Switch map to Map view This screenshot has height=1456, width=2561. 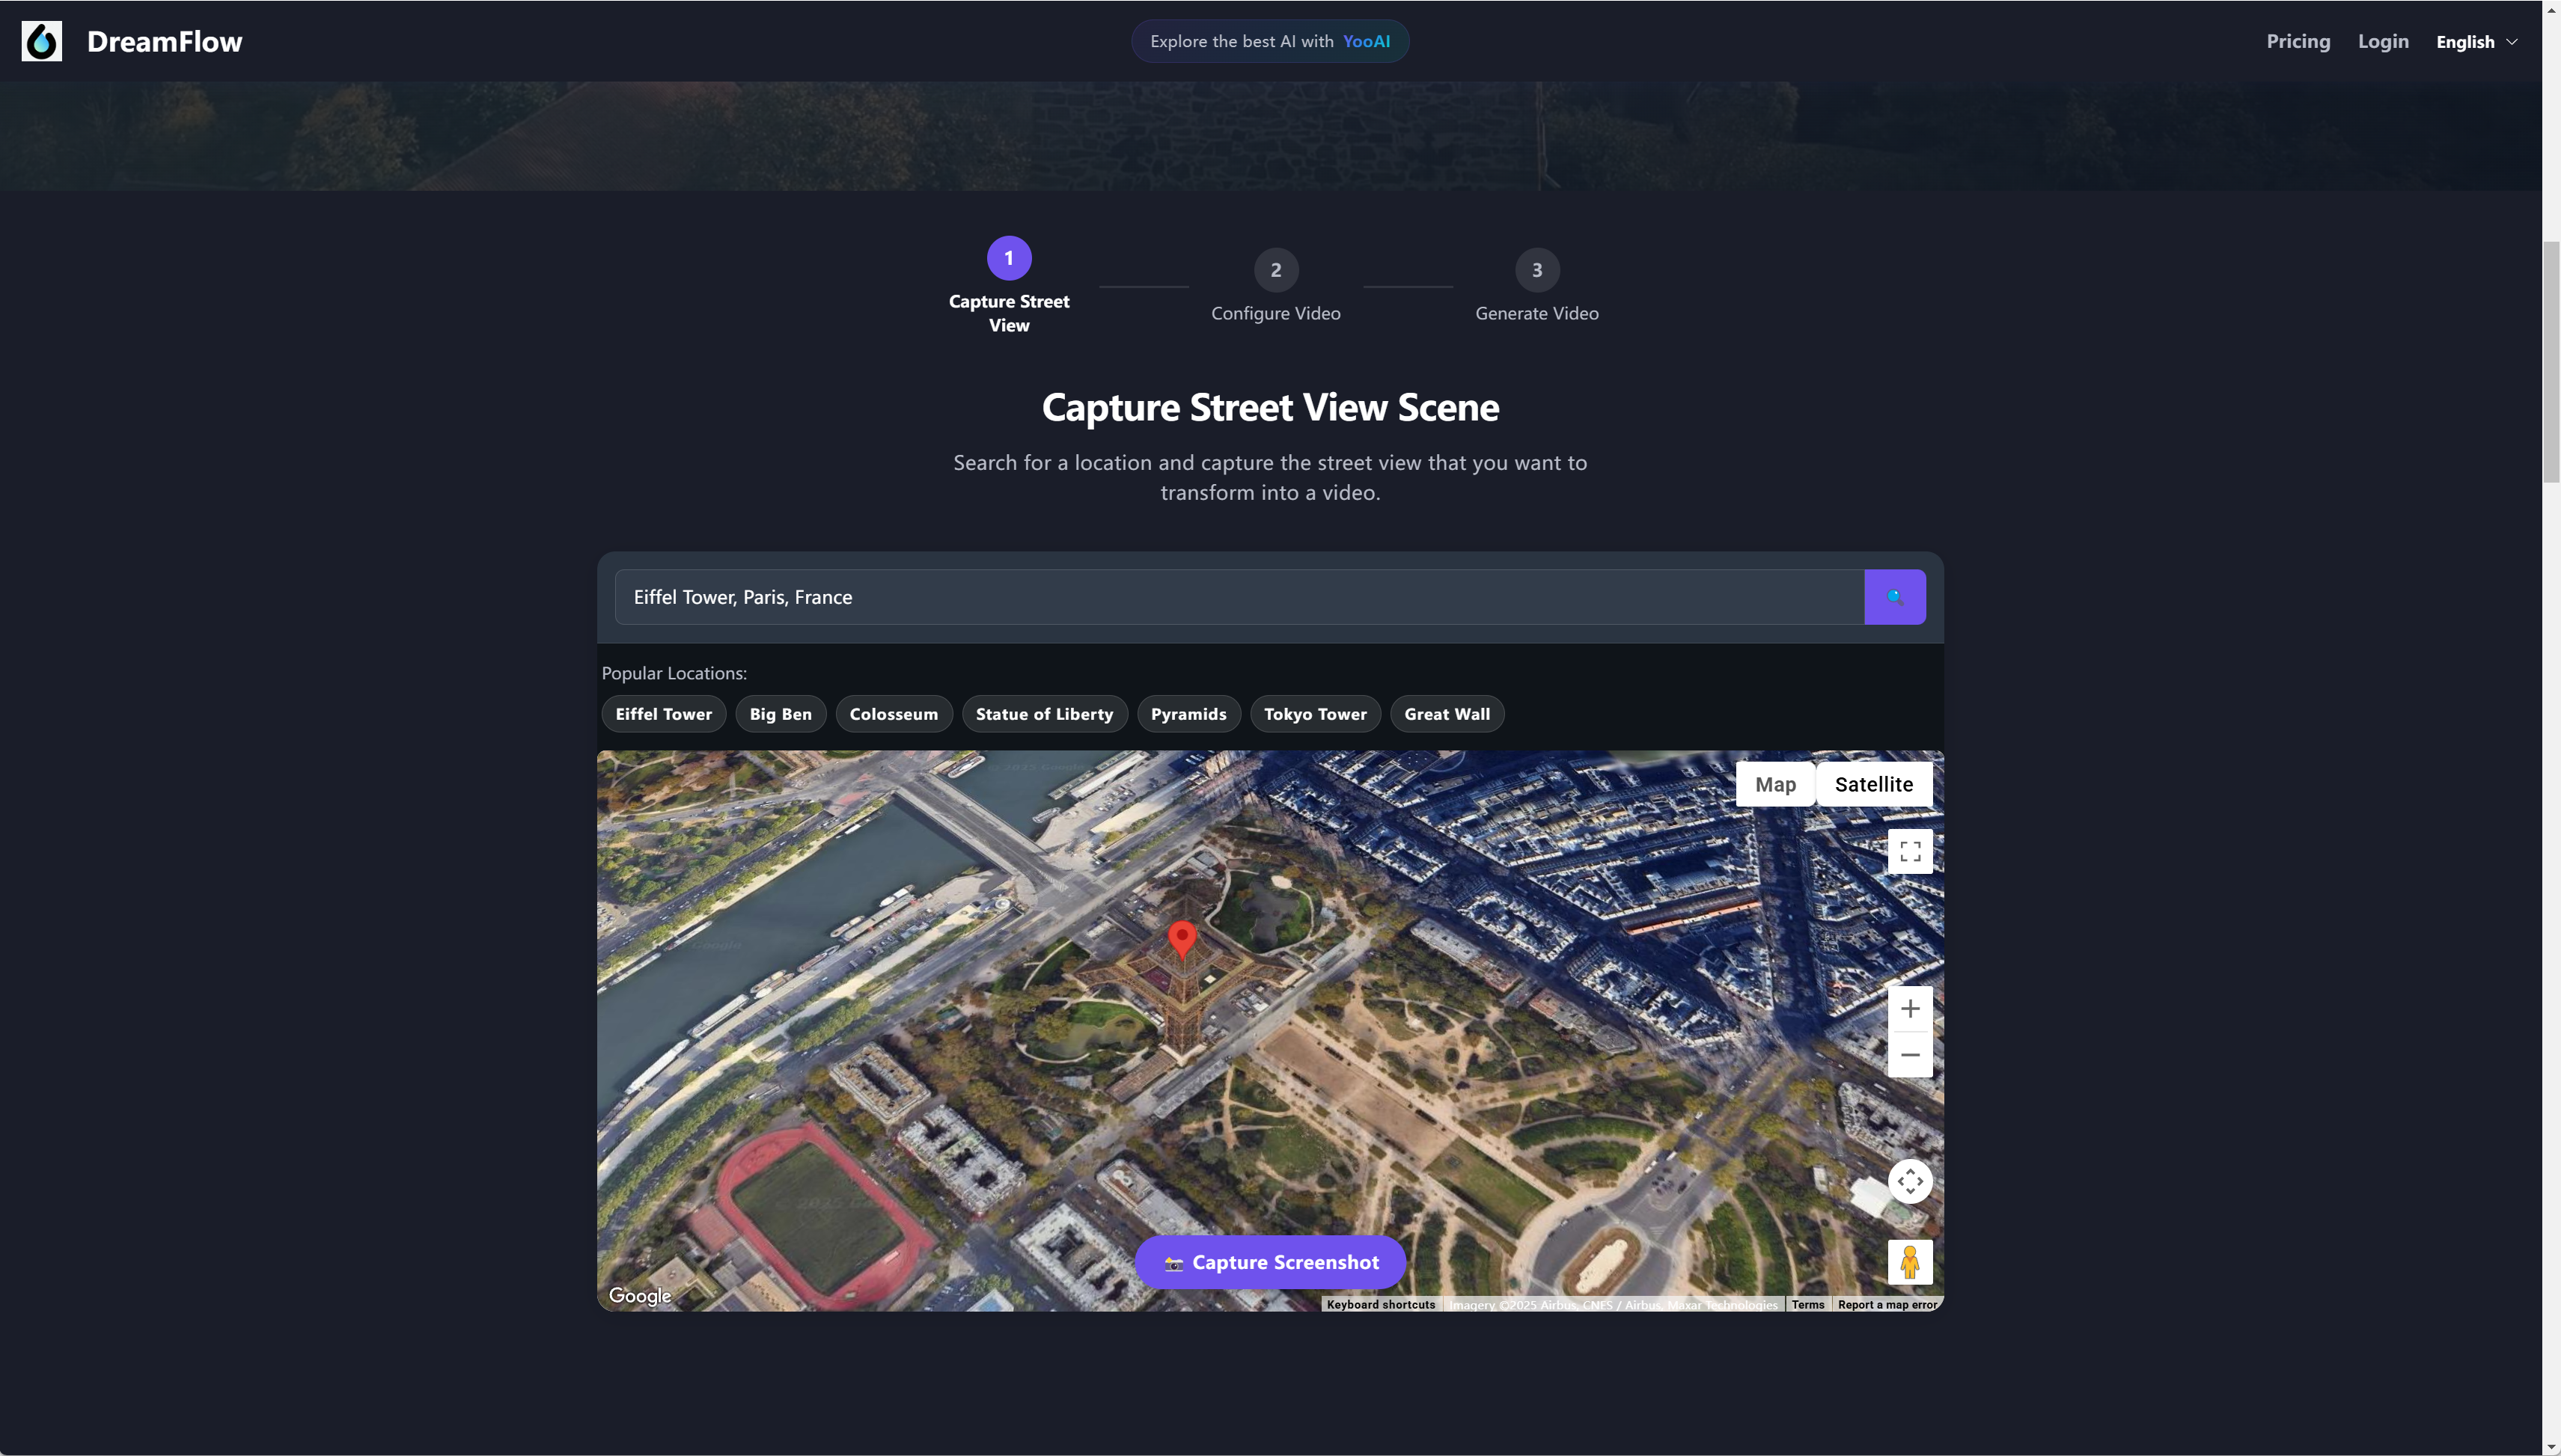click(x=1775, y=784)
